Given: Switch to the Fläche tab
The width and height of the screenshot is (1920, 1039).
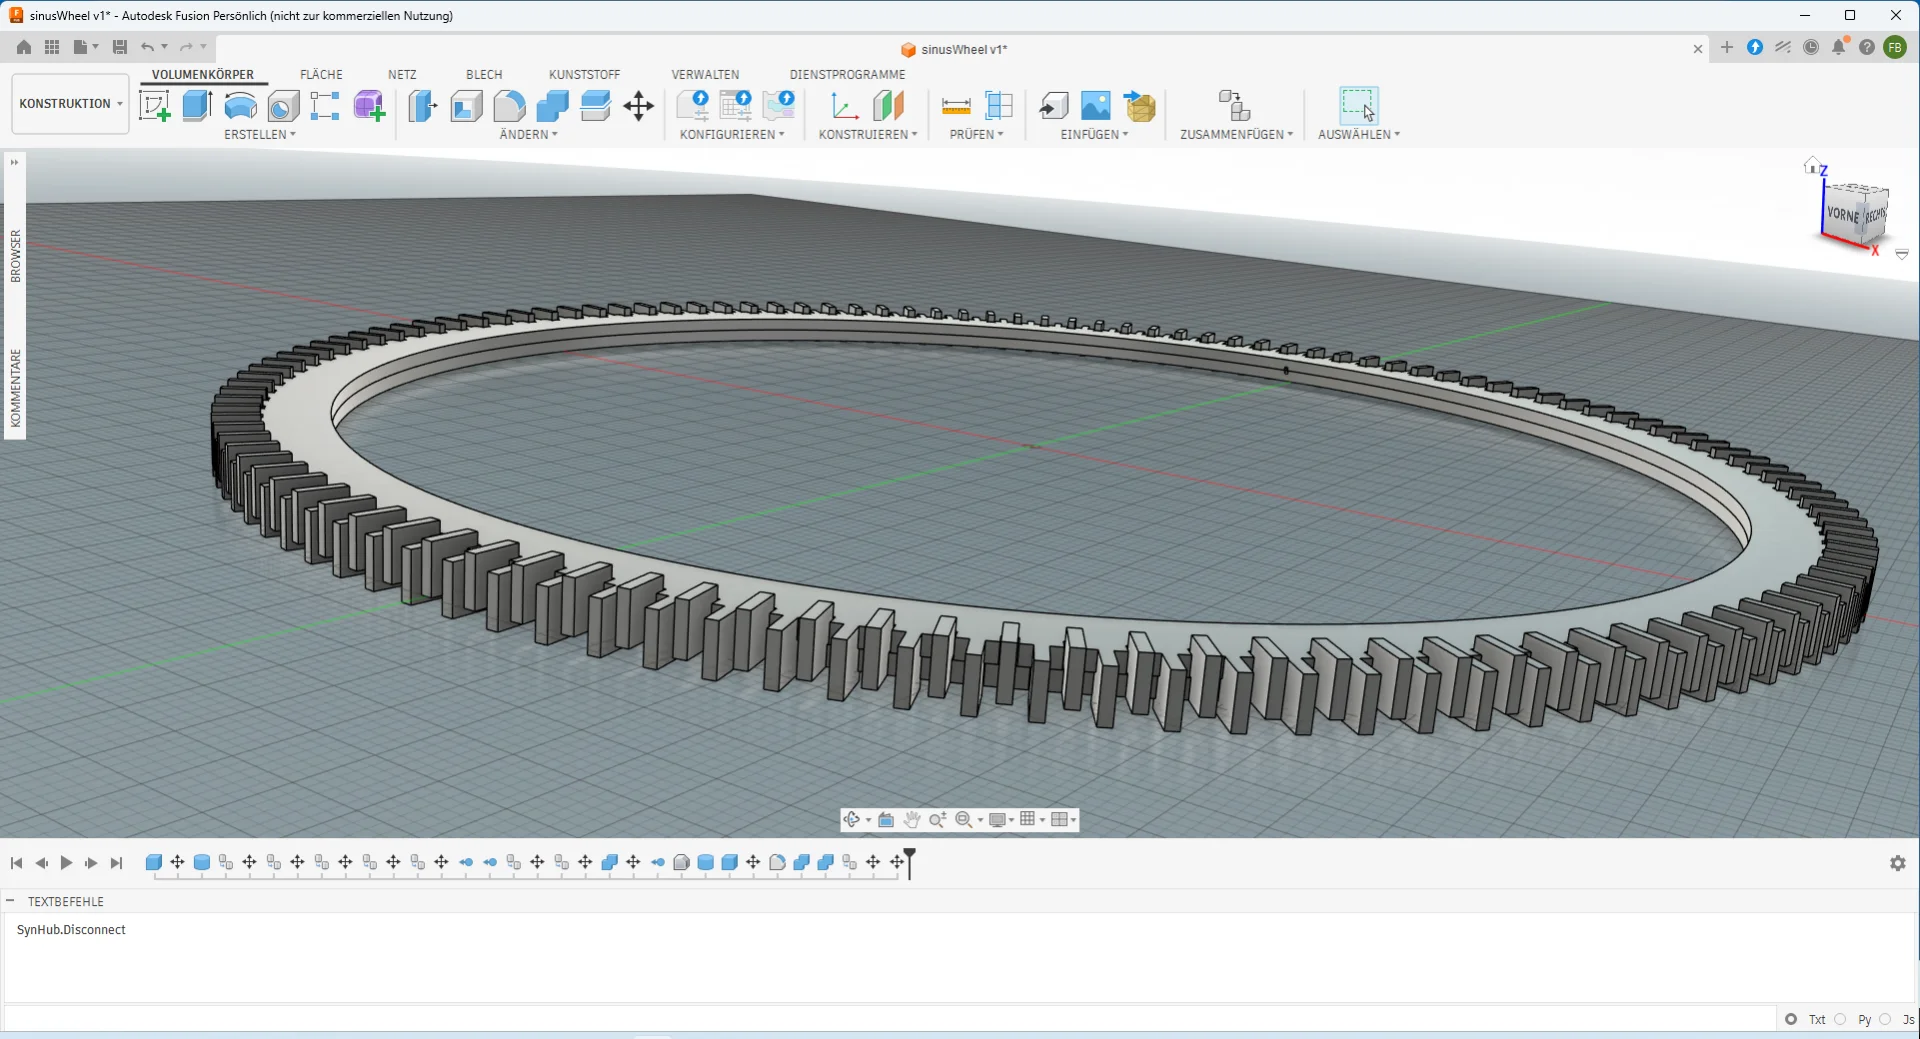Looking at the screenshot, I should pyautogui.click(x=321, y=74).
